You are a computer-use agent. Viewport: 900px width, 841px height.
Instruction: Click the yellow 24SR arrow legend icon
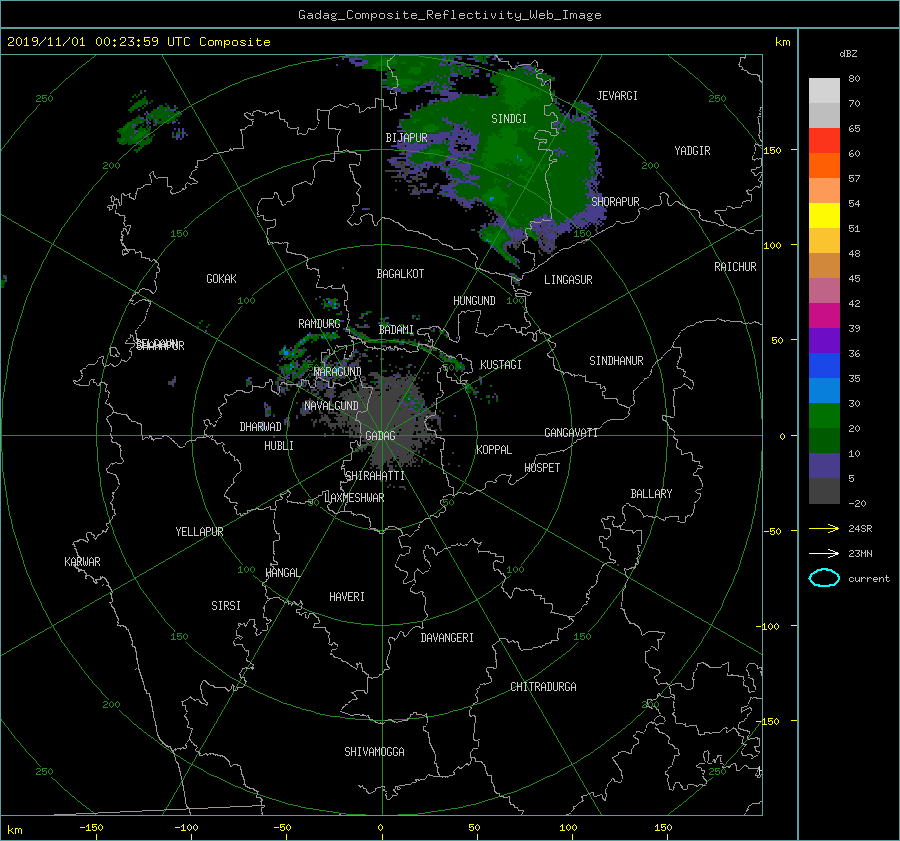click(824, 528)
